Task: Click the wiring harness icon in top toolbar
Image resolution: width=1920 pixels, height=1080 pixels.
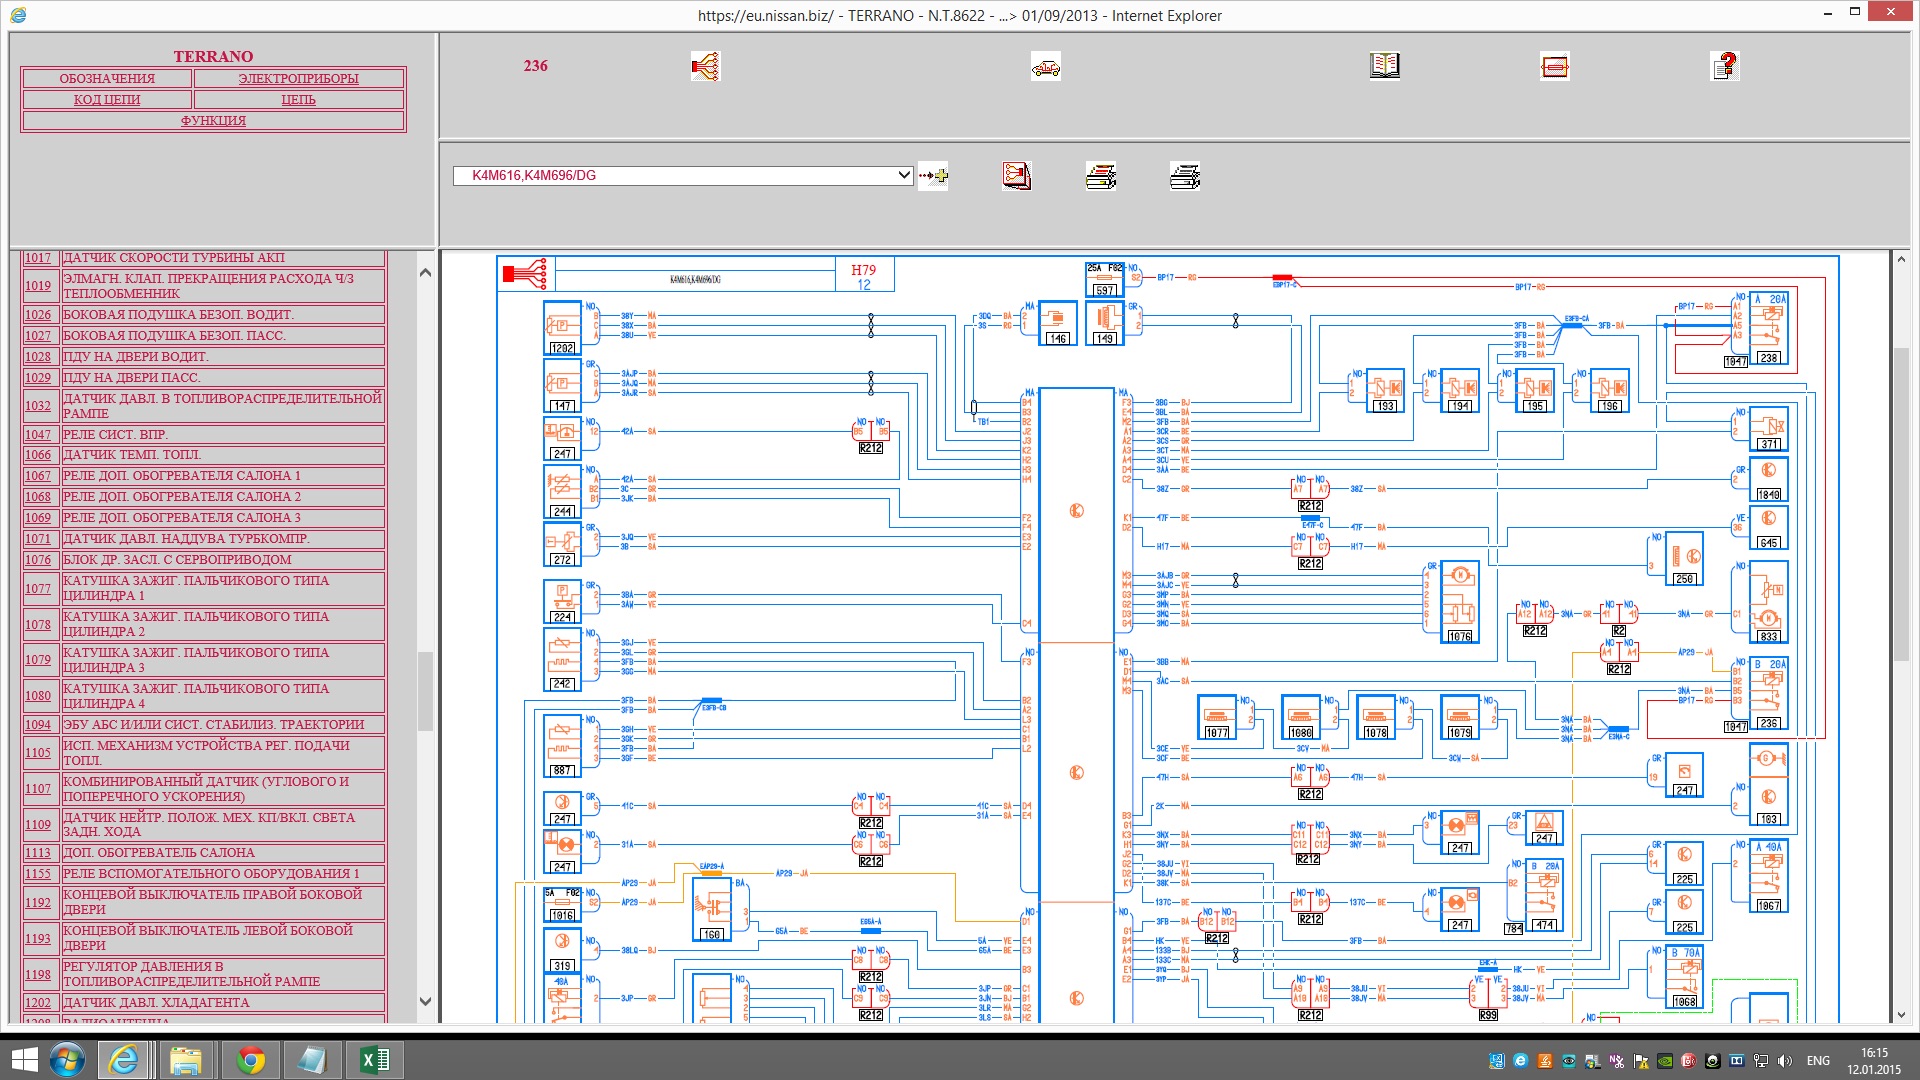Action: click(x=705, y=66)
